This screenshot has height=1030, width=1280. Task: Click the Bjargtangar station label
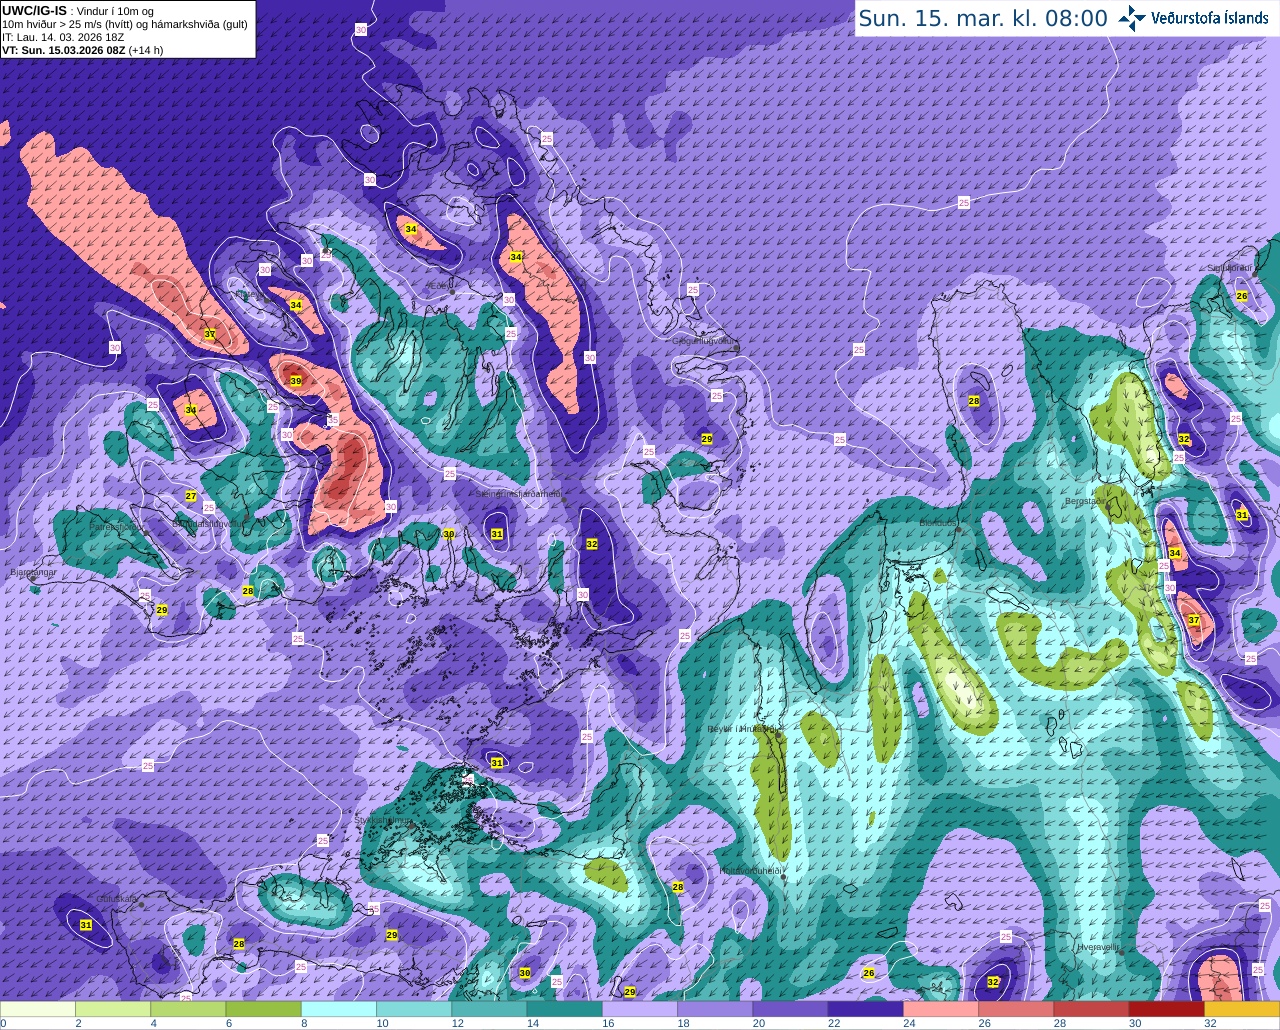point(33,573)
